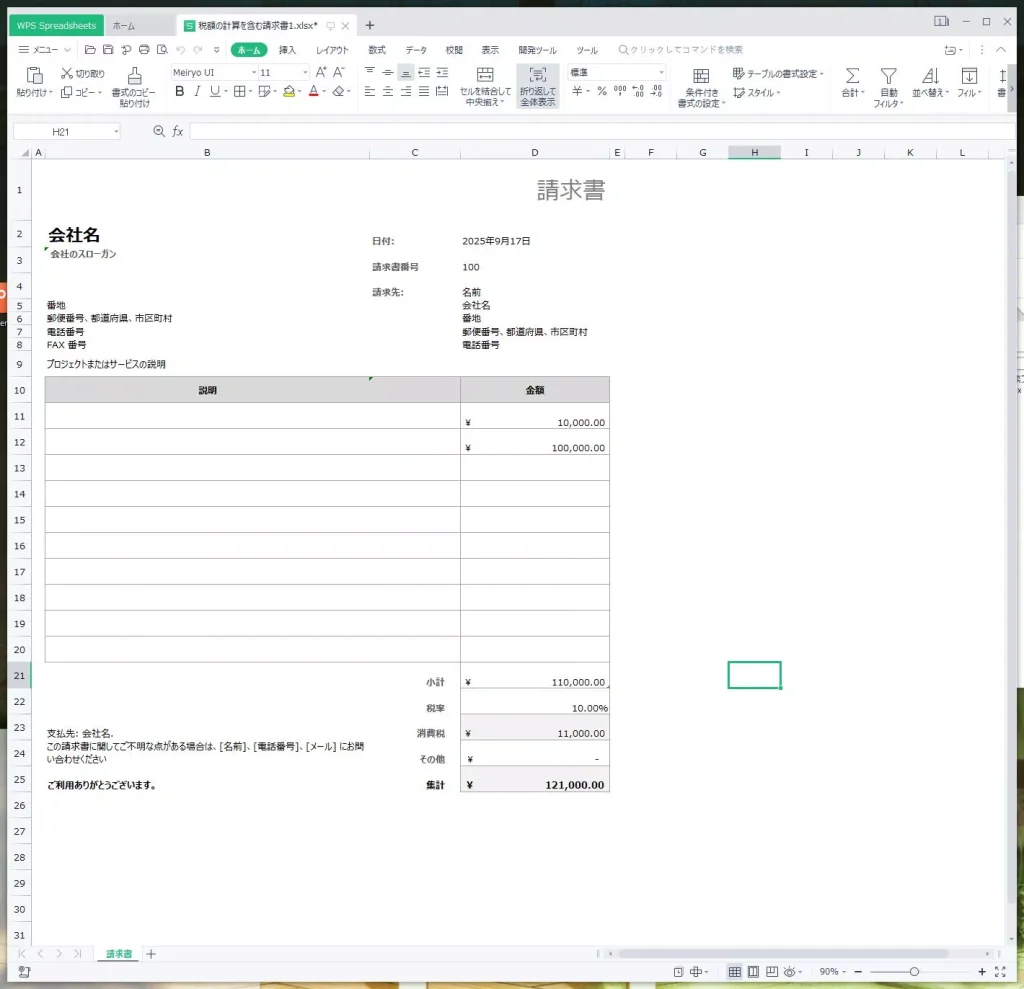Click the テーブルの書式設定 button
The height and width of the screenshot is (989, 1024).
tap(778, 73)
